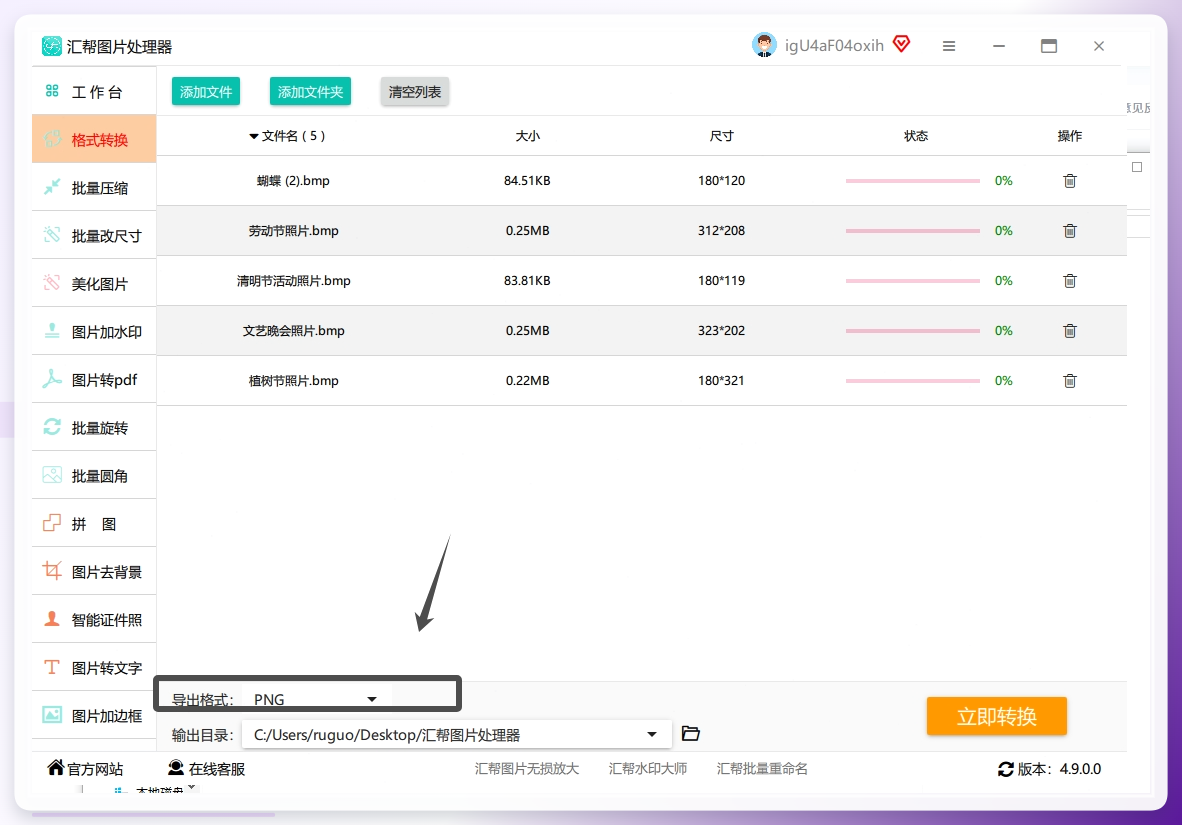Open the 汇帮批量重命名 link
This screenshot has height=825, width=1182.
(x=762, y=768)
